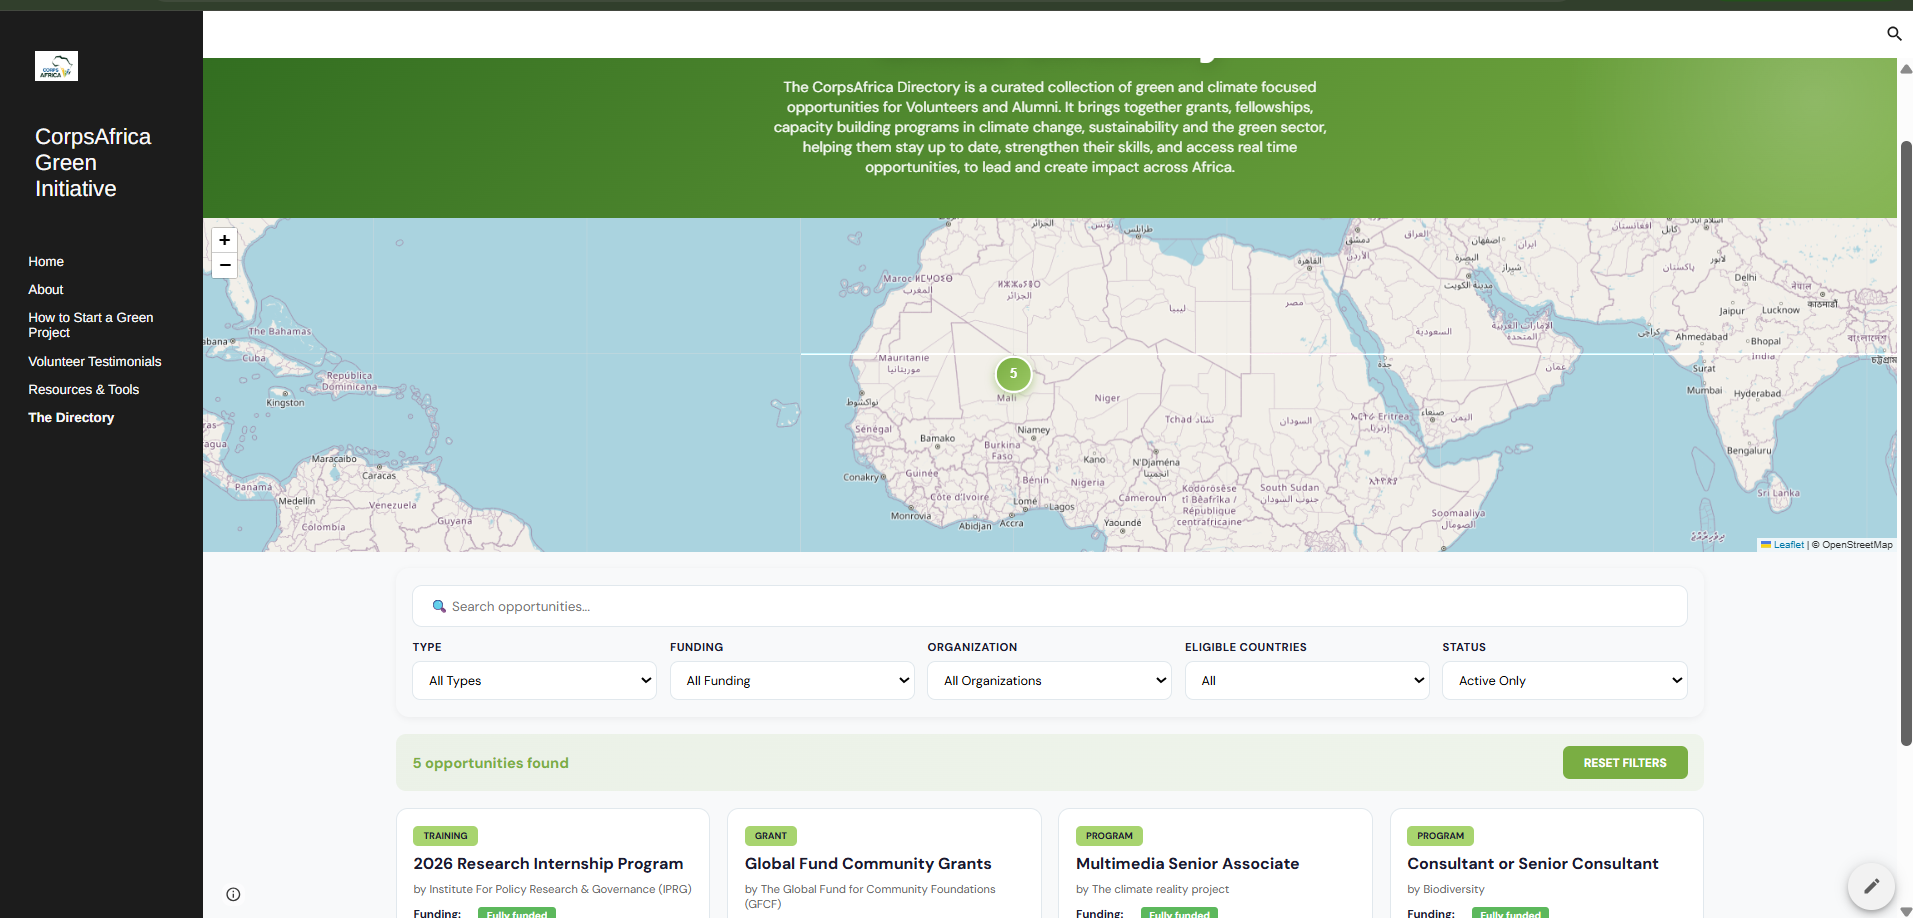
Task: Open the Multimedia Senior Associate card
Action: (1215, 863)
